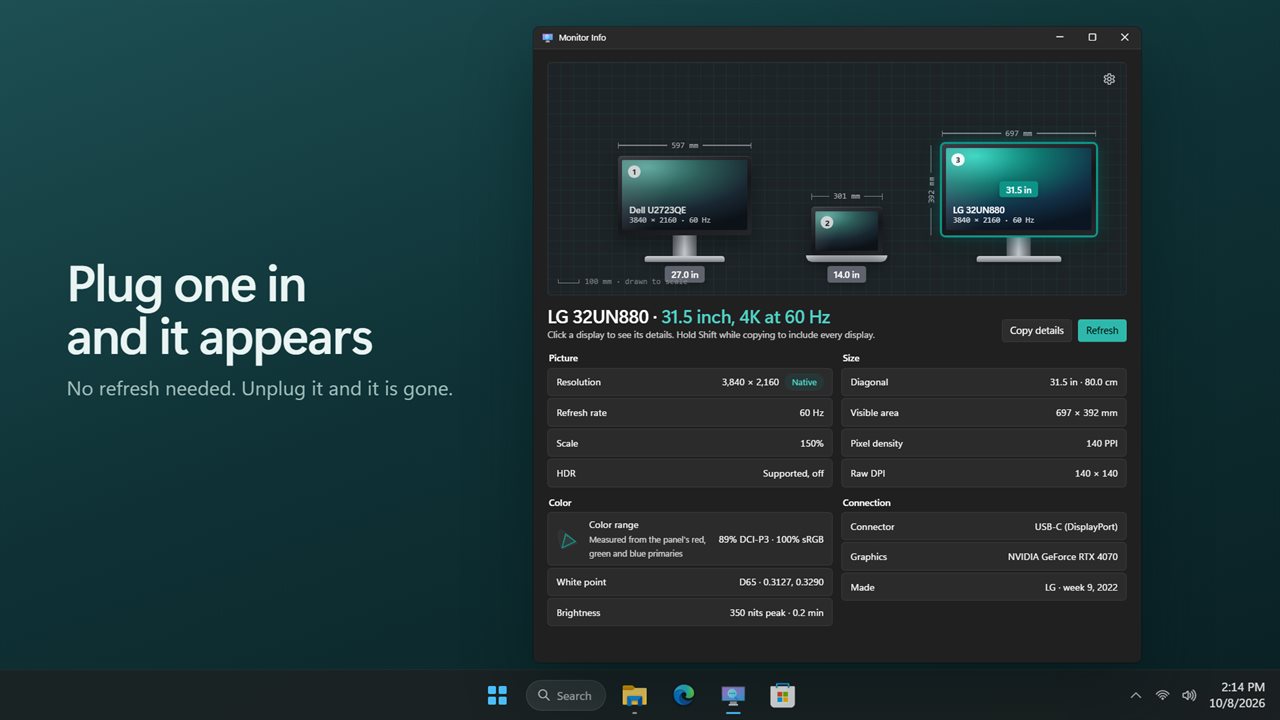This screenshot has height=720, width=1280.
Task: Click the "14.0 in" size label
Action: 846,274
